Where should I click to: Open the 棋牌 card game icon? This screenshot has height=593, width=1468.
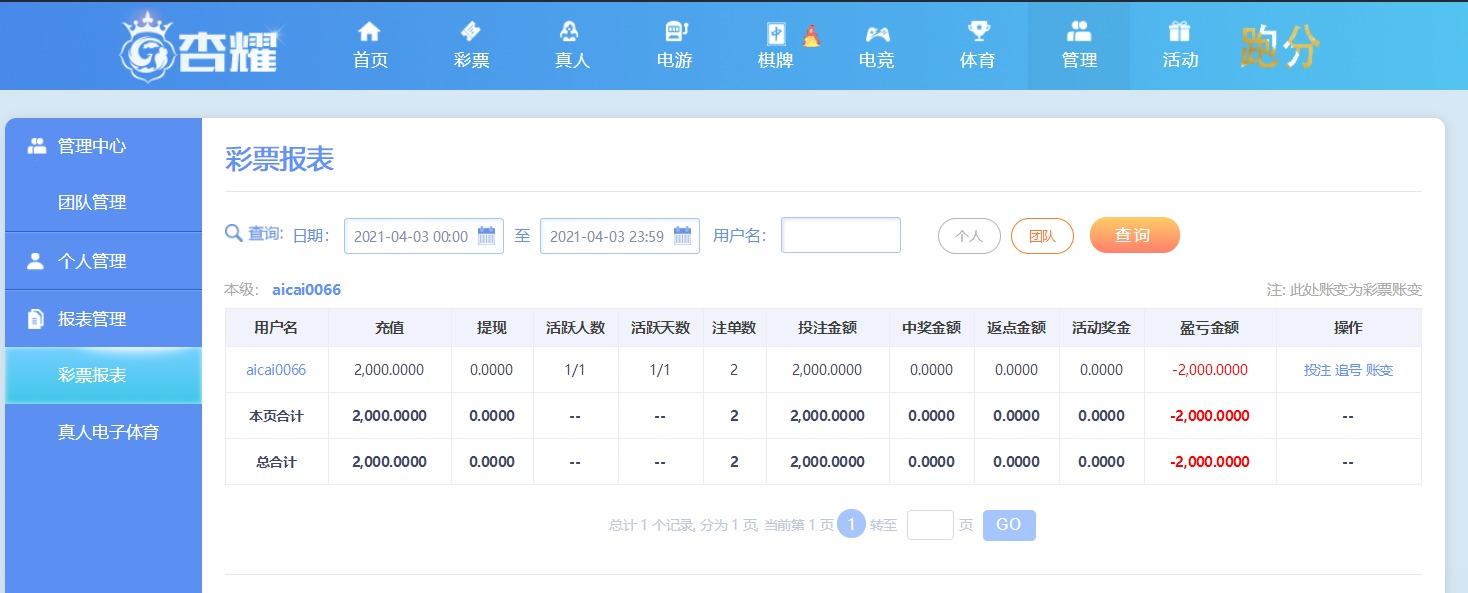pos(776,33)
